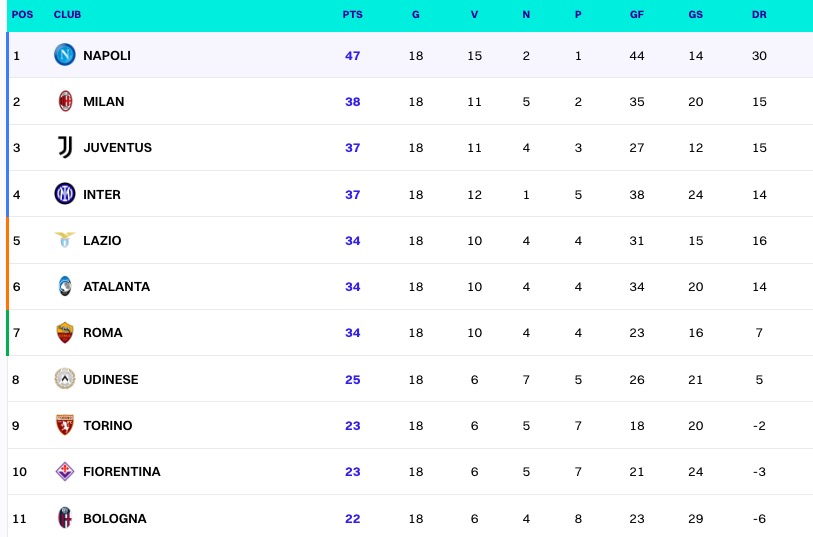Image resolution: width=813 pixels, height=537 pixels.
Task: Click the ATALANTA team name link
Action: [117, 286]
